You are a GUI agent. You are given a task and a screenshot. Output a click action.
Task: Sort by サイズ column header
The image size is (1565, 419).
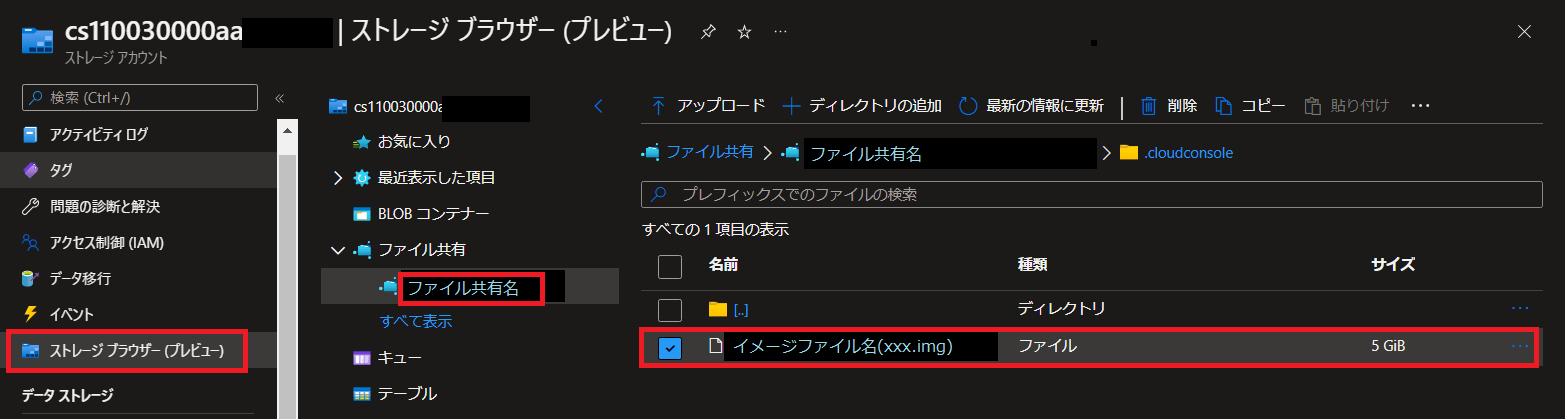coord(1393,265)
